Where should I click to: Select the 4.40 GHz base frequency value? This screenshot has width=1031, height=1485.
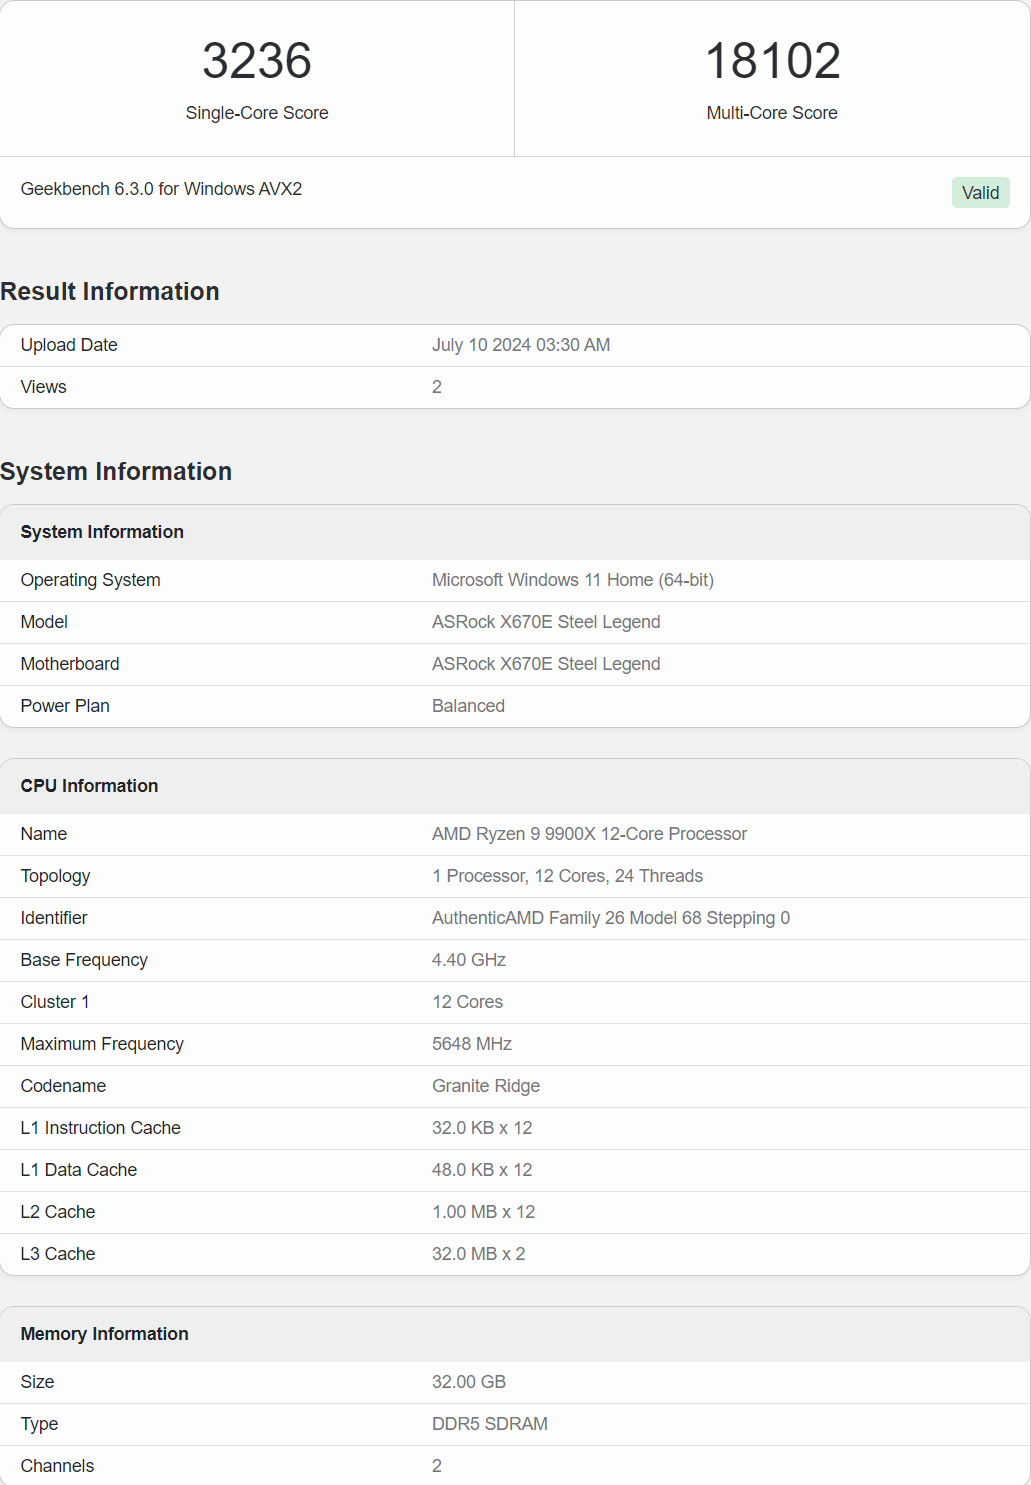coord(469,960)
